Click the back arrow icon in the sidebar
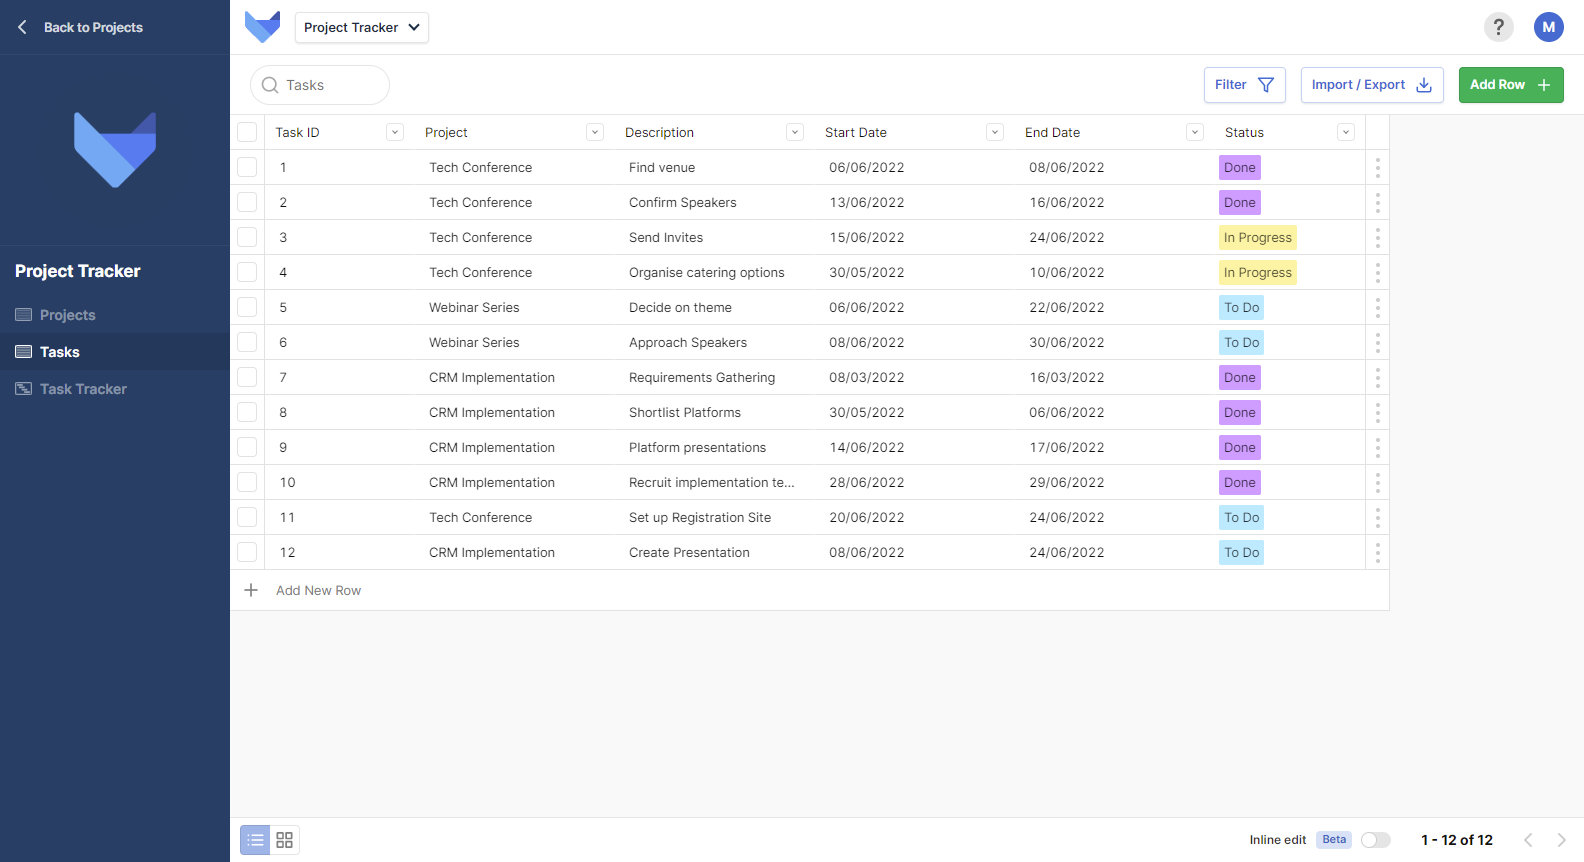Image resolution: width=1584 pixels, height=862 pixels. [x=22, y=27]
